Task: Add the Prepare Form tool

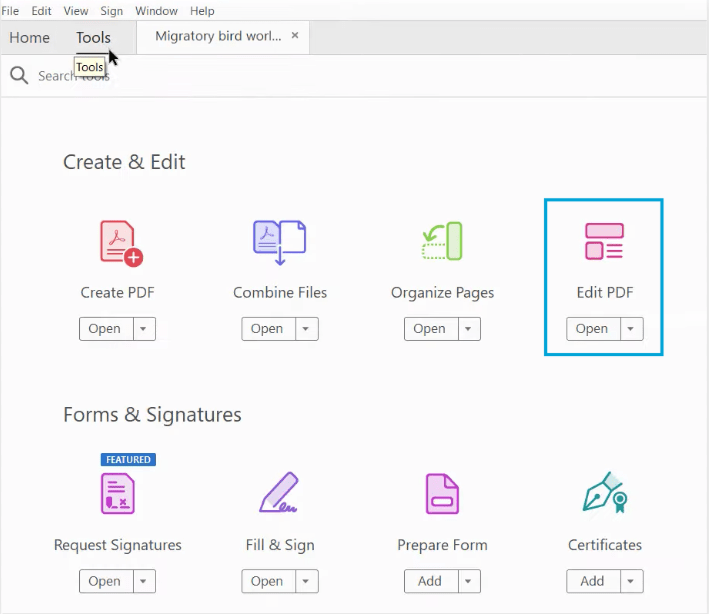Action: pos(431,581)
